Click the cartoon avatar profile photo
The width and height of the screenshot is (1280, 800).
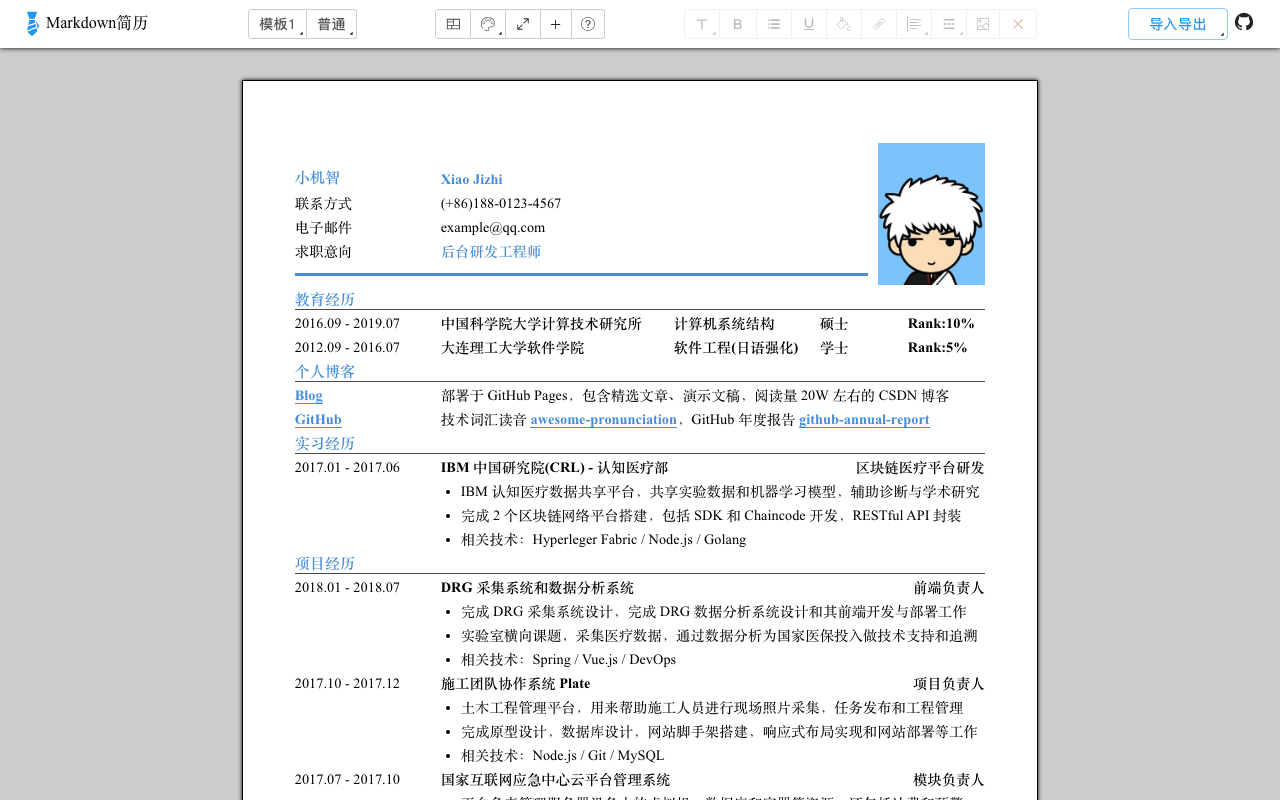point(931,214)
